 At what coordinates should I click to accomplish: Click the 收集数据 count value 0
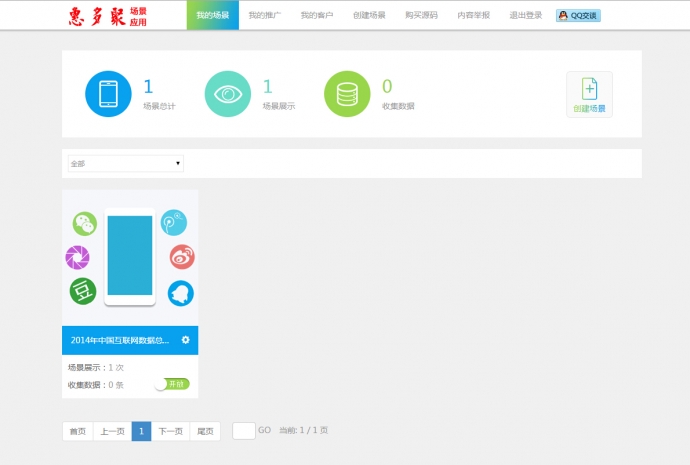[x=387, y=87]
